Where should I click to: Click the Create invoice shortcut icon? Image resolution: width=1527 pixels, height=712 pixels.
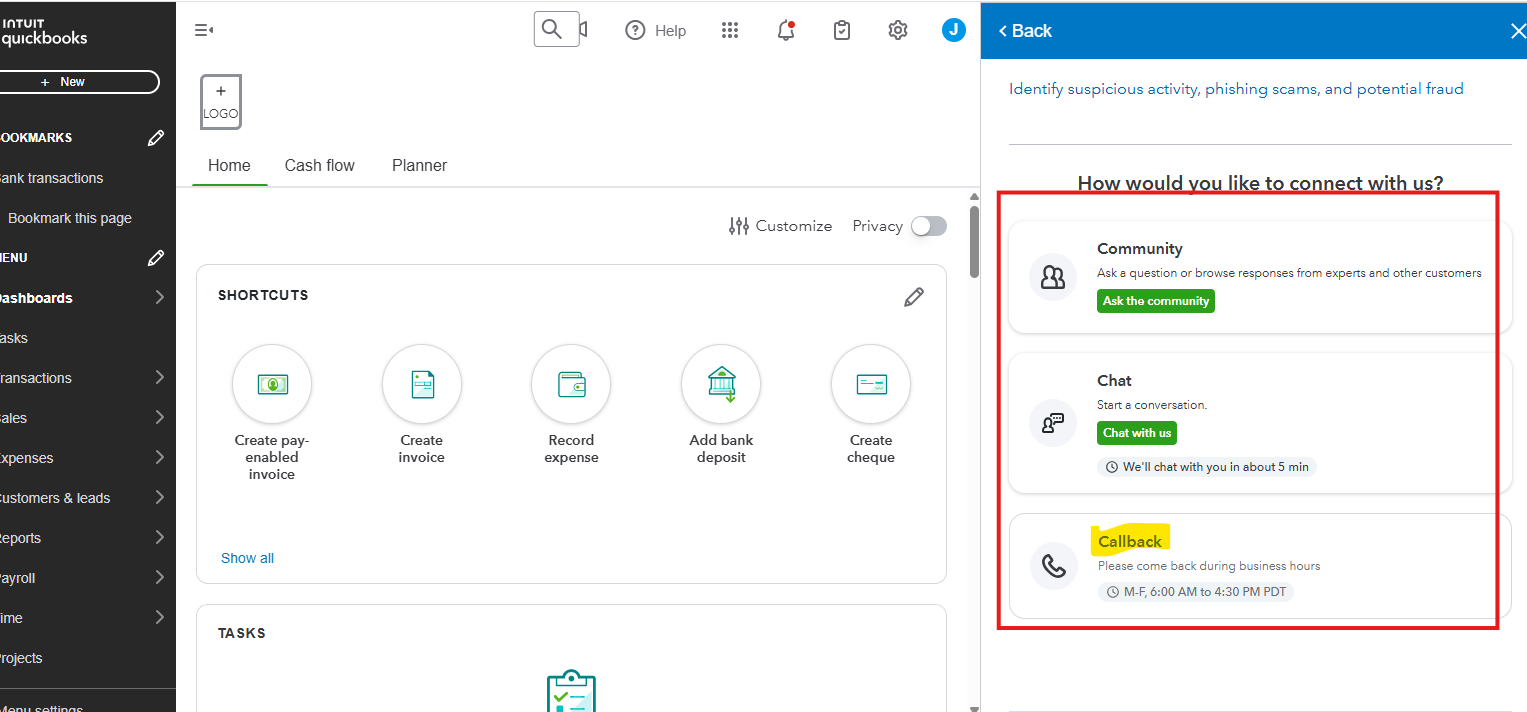[421, 384]
